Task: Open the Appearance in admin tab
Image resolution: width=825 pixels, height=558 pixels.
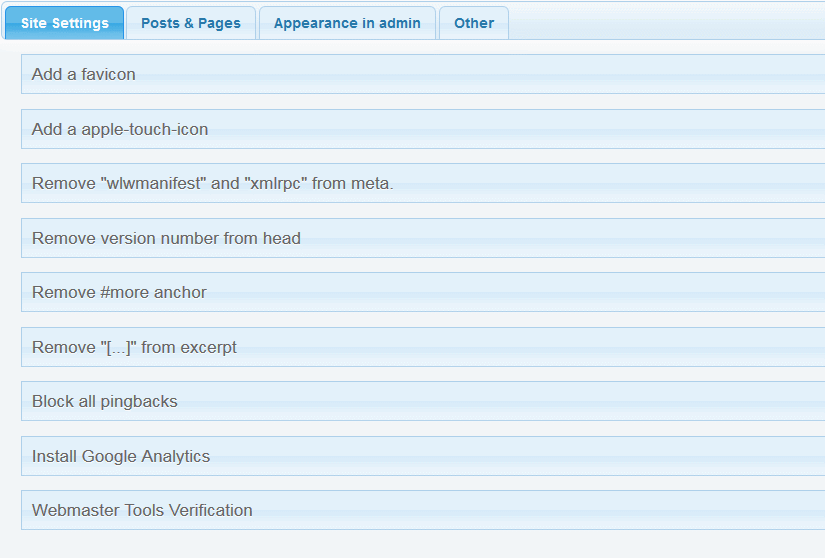Action: point(347,23)
